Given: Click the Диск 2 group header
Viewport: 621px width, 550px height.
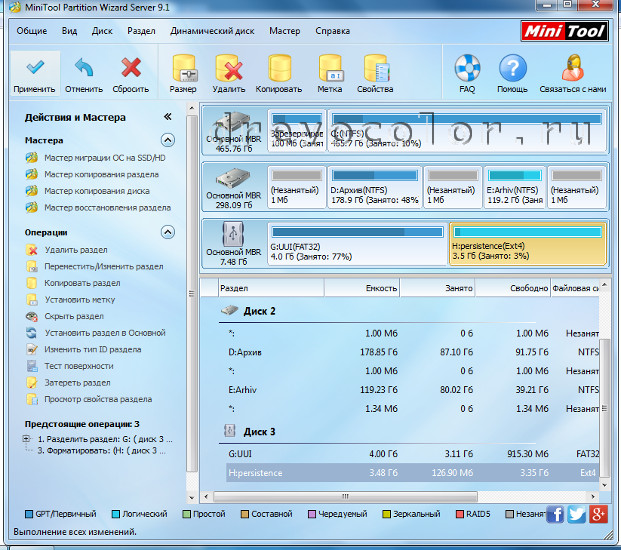Looking at the screenshot, I should click(259, 311).
